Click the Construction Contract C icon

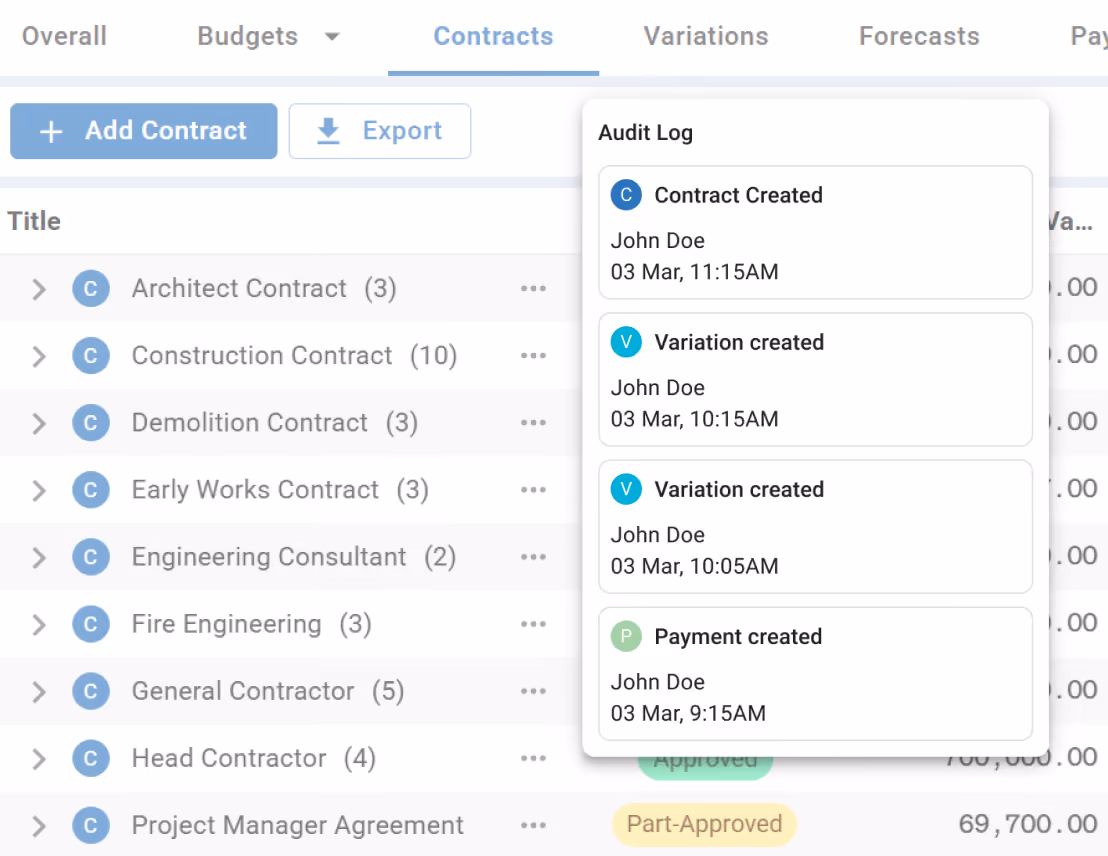pyautogui.click(x=90, y=356)
